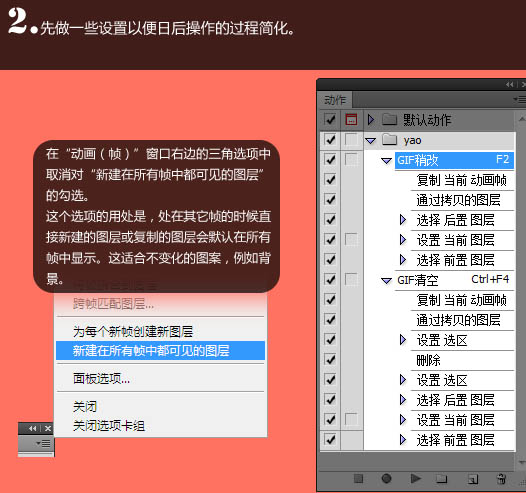Collapse the small animation panel via double-arrow icon

33,428
